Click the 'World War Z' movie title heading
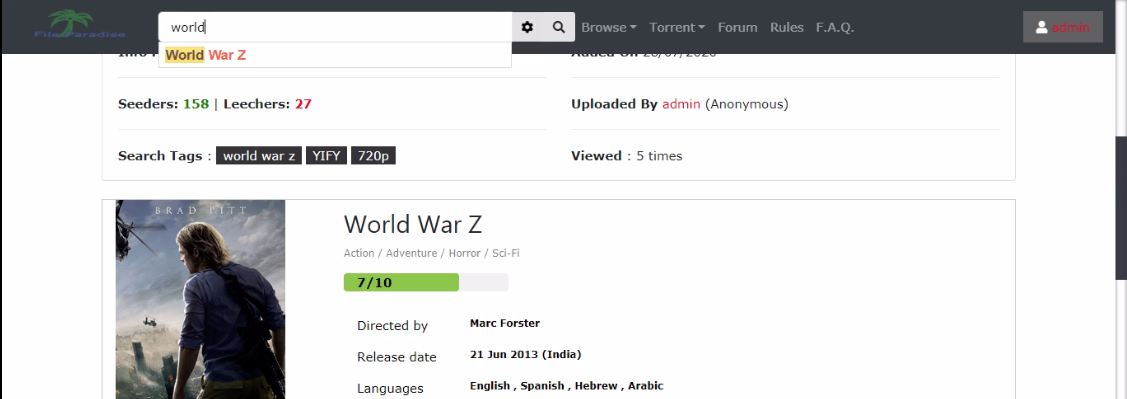The image size is (1127, 399). coord(413,224)
